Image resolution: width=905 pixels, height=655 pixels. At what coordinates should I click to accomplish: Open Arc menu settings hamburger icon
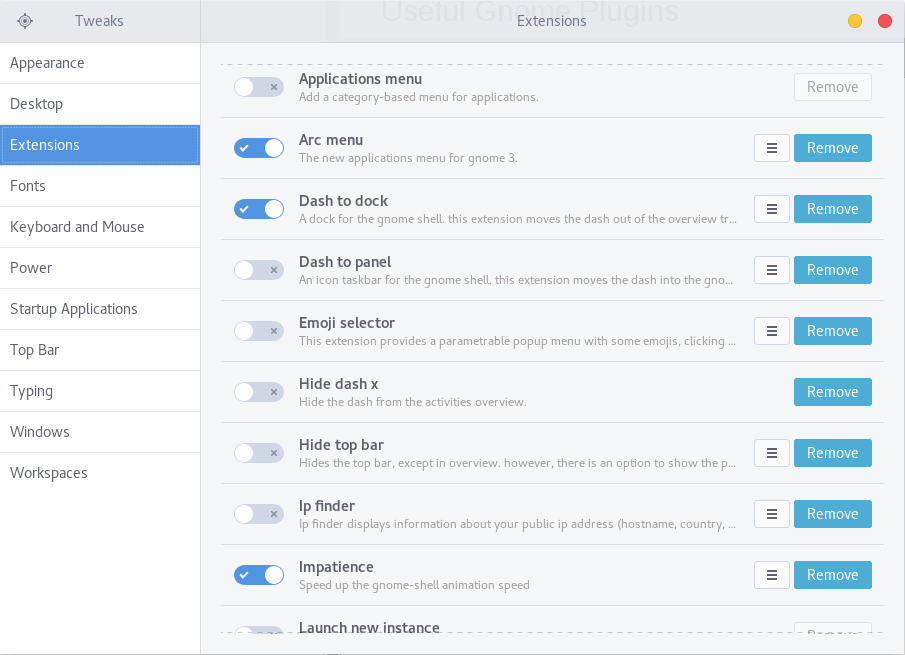pos(772,148)
